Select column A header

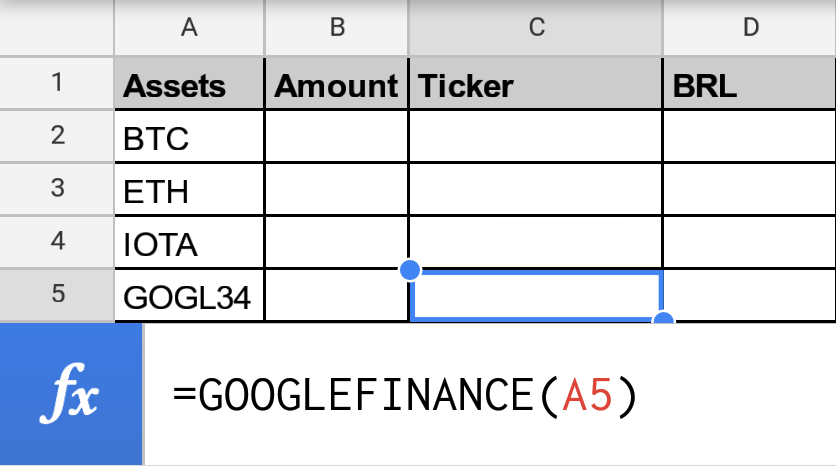(189, 28)
